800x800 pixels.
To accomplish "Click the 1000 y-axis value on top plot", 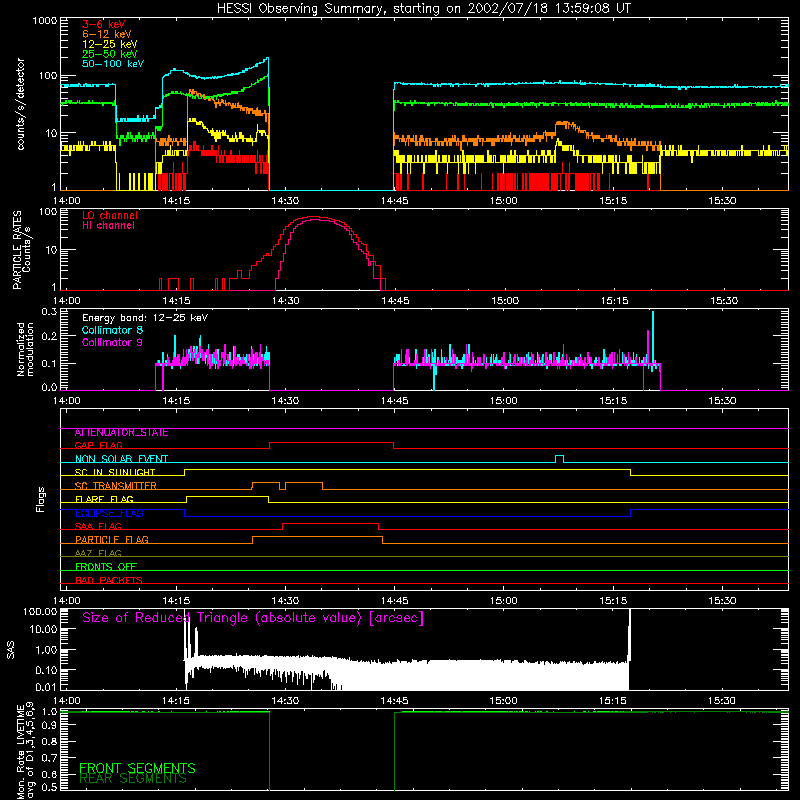I will 44,21.
